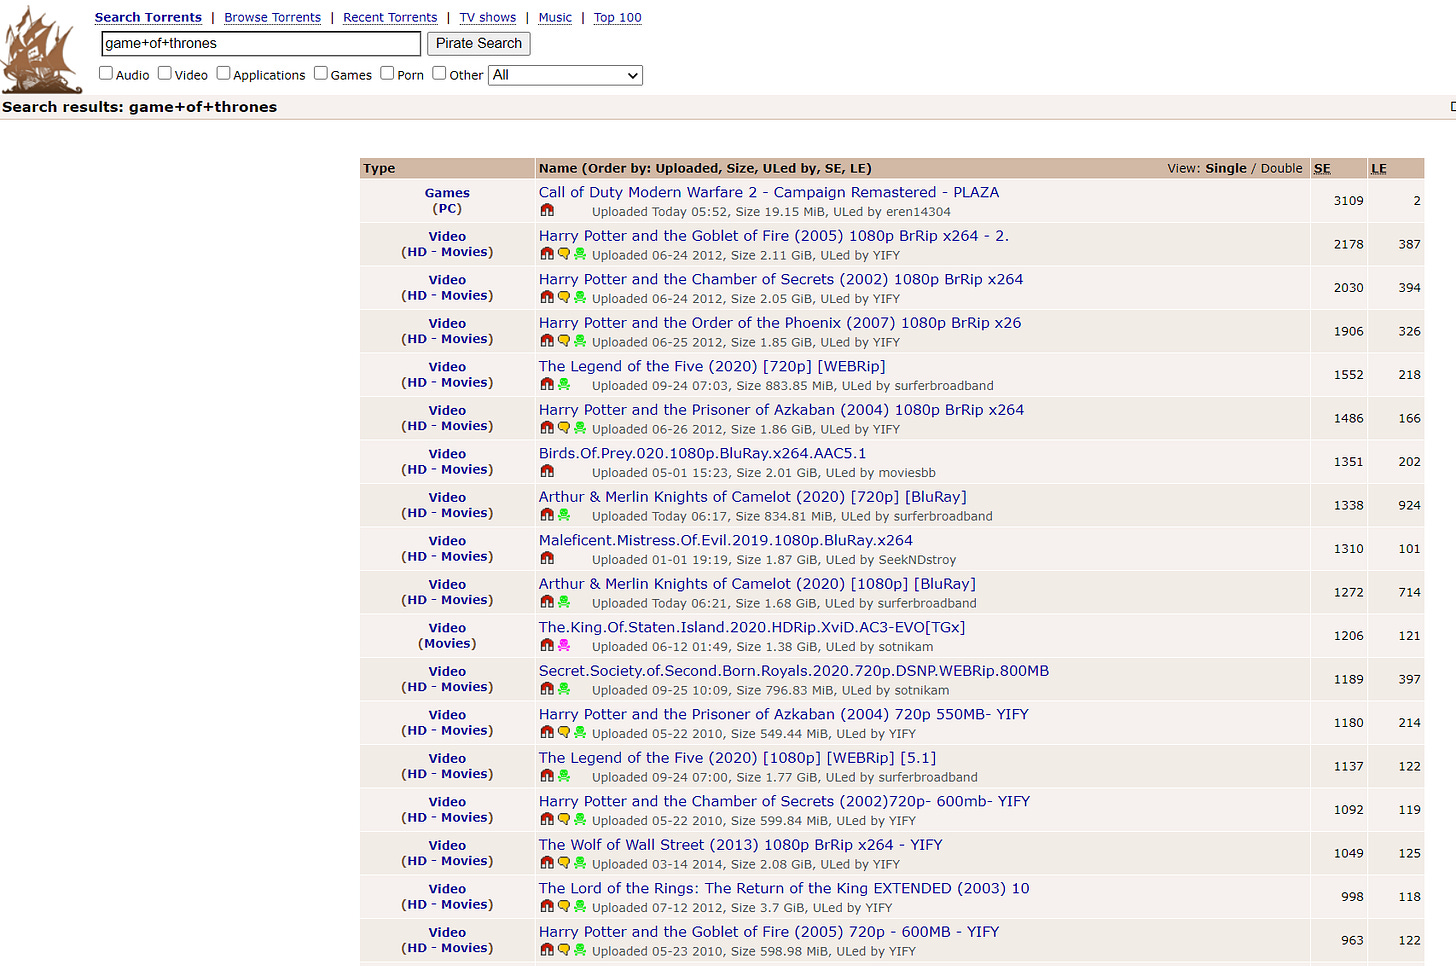Click magnet icon for Birds.Of.Prey torrent
Screen dimensions: 1456x966
[x=547, y=471]
